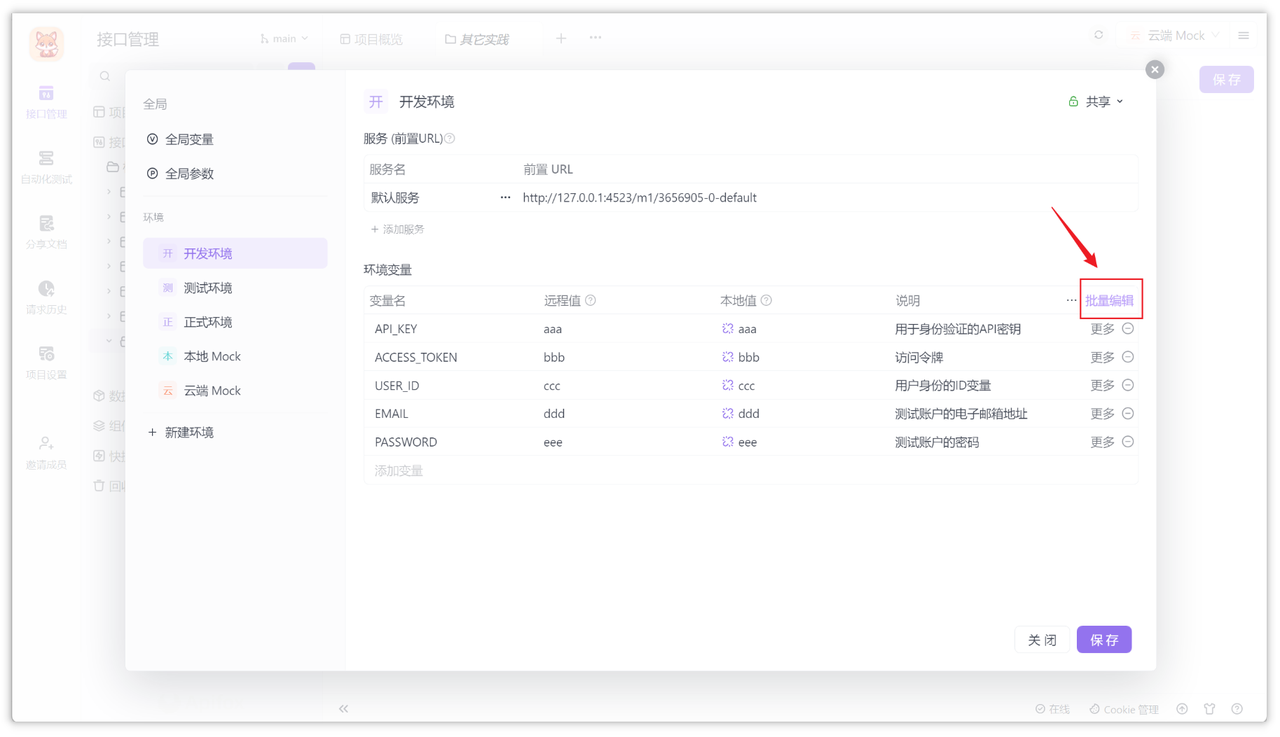Click the background 保存 button at top right
This screenshot has height=737, width=1280.
[1226, 79]
